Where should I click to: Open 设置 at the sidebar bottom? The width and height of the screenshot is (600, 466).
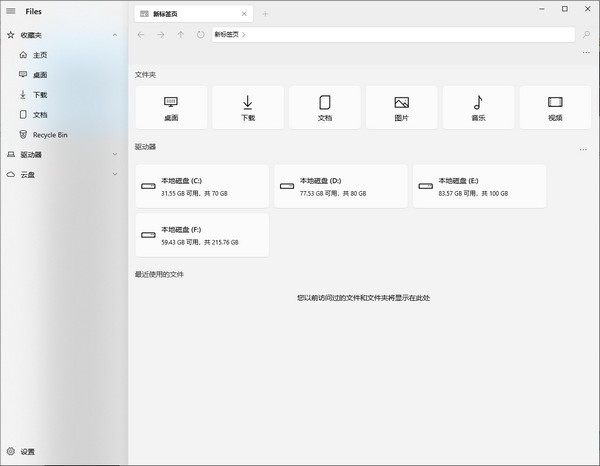(x=27, y=452)
